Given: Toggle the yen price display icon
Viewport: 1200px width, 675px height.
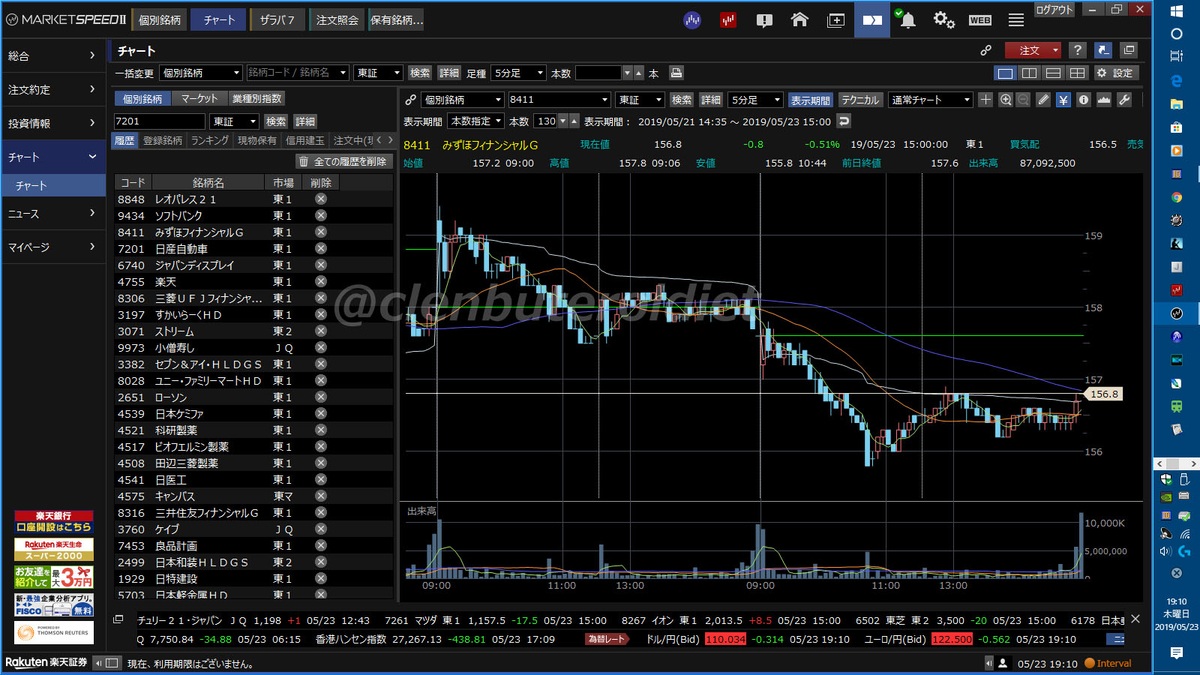Looking at the screenshot, I should [1063, 99].
